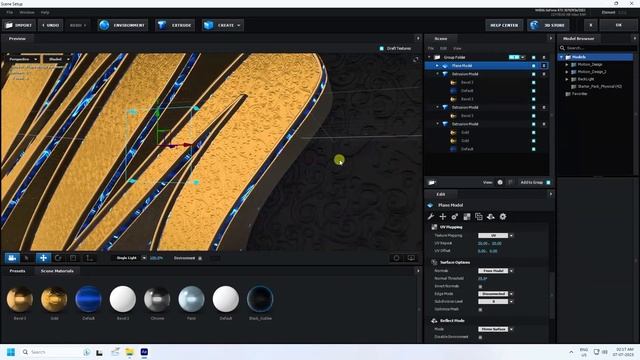
Task: Open the Window menu
Action: 27,13
